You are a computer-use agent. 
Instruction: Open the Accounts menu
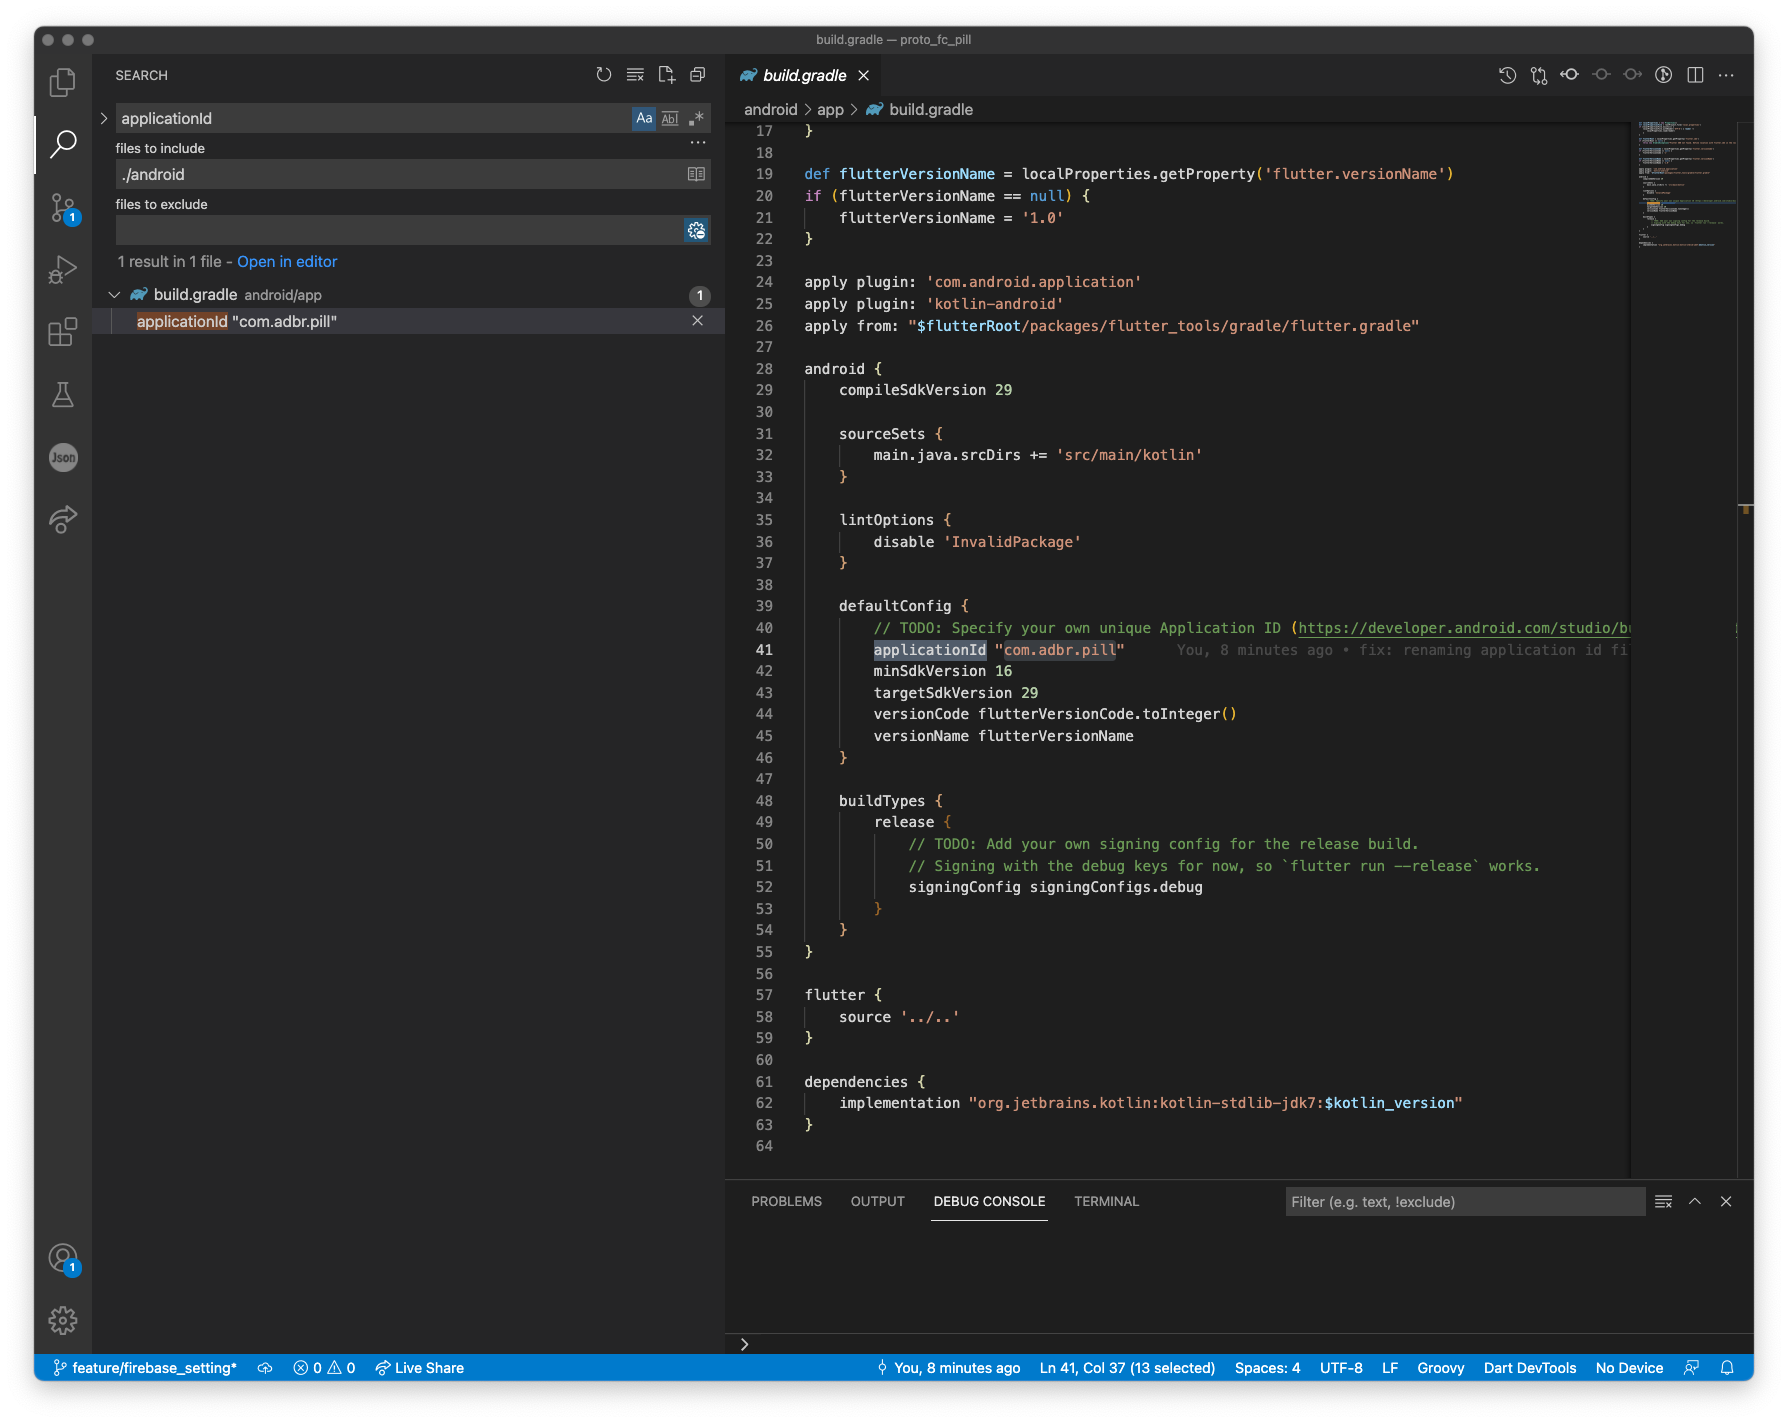(x=63, y=1258)
